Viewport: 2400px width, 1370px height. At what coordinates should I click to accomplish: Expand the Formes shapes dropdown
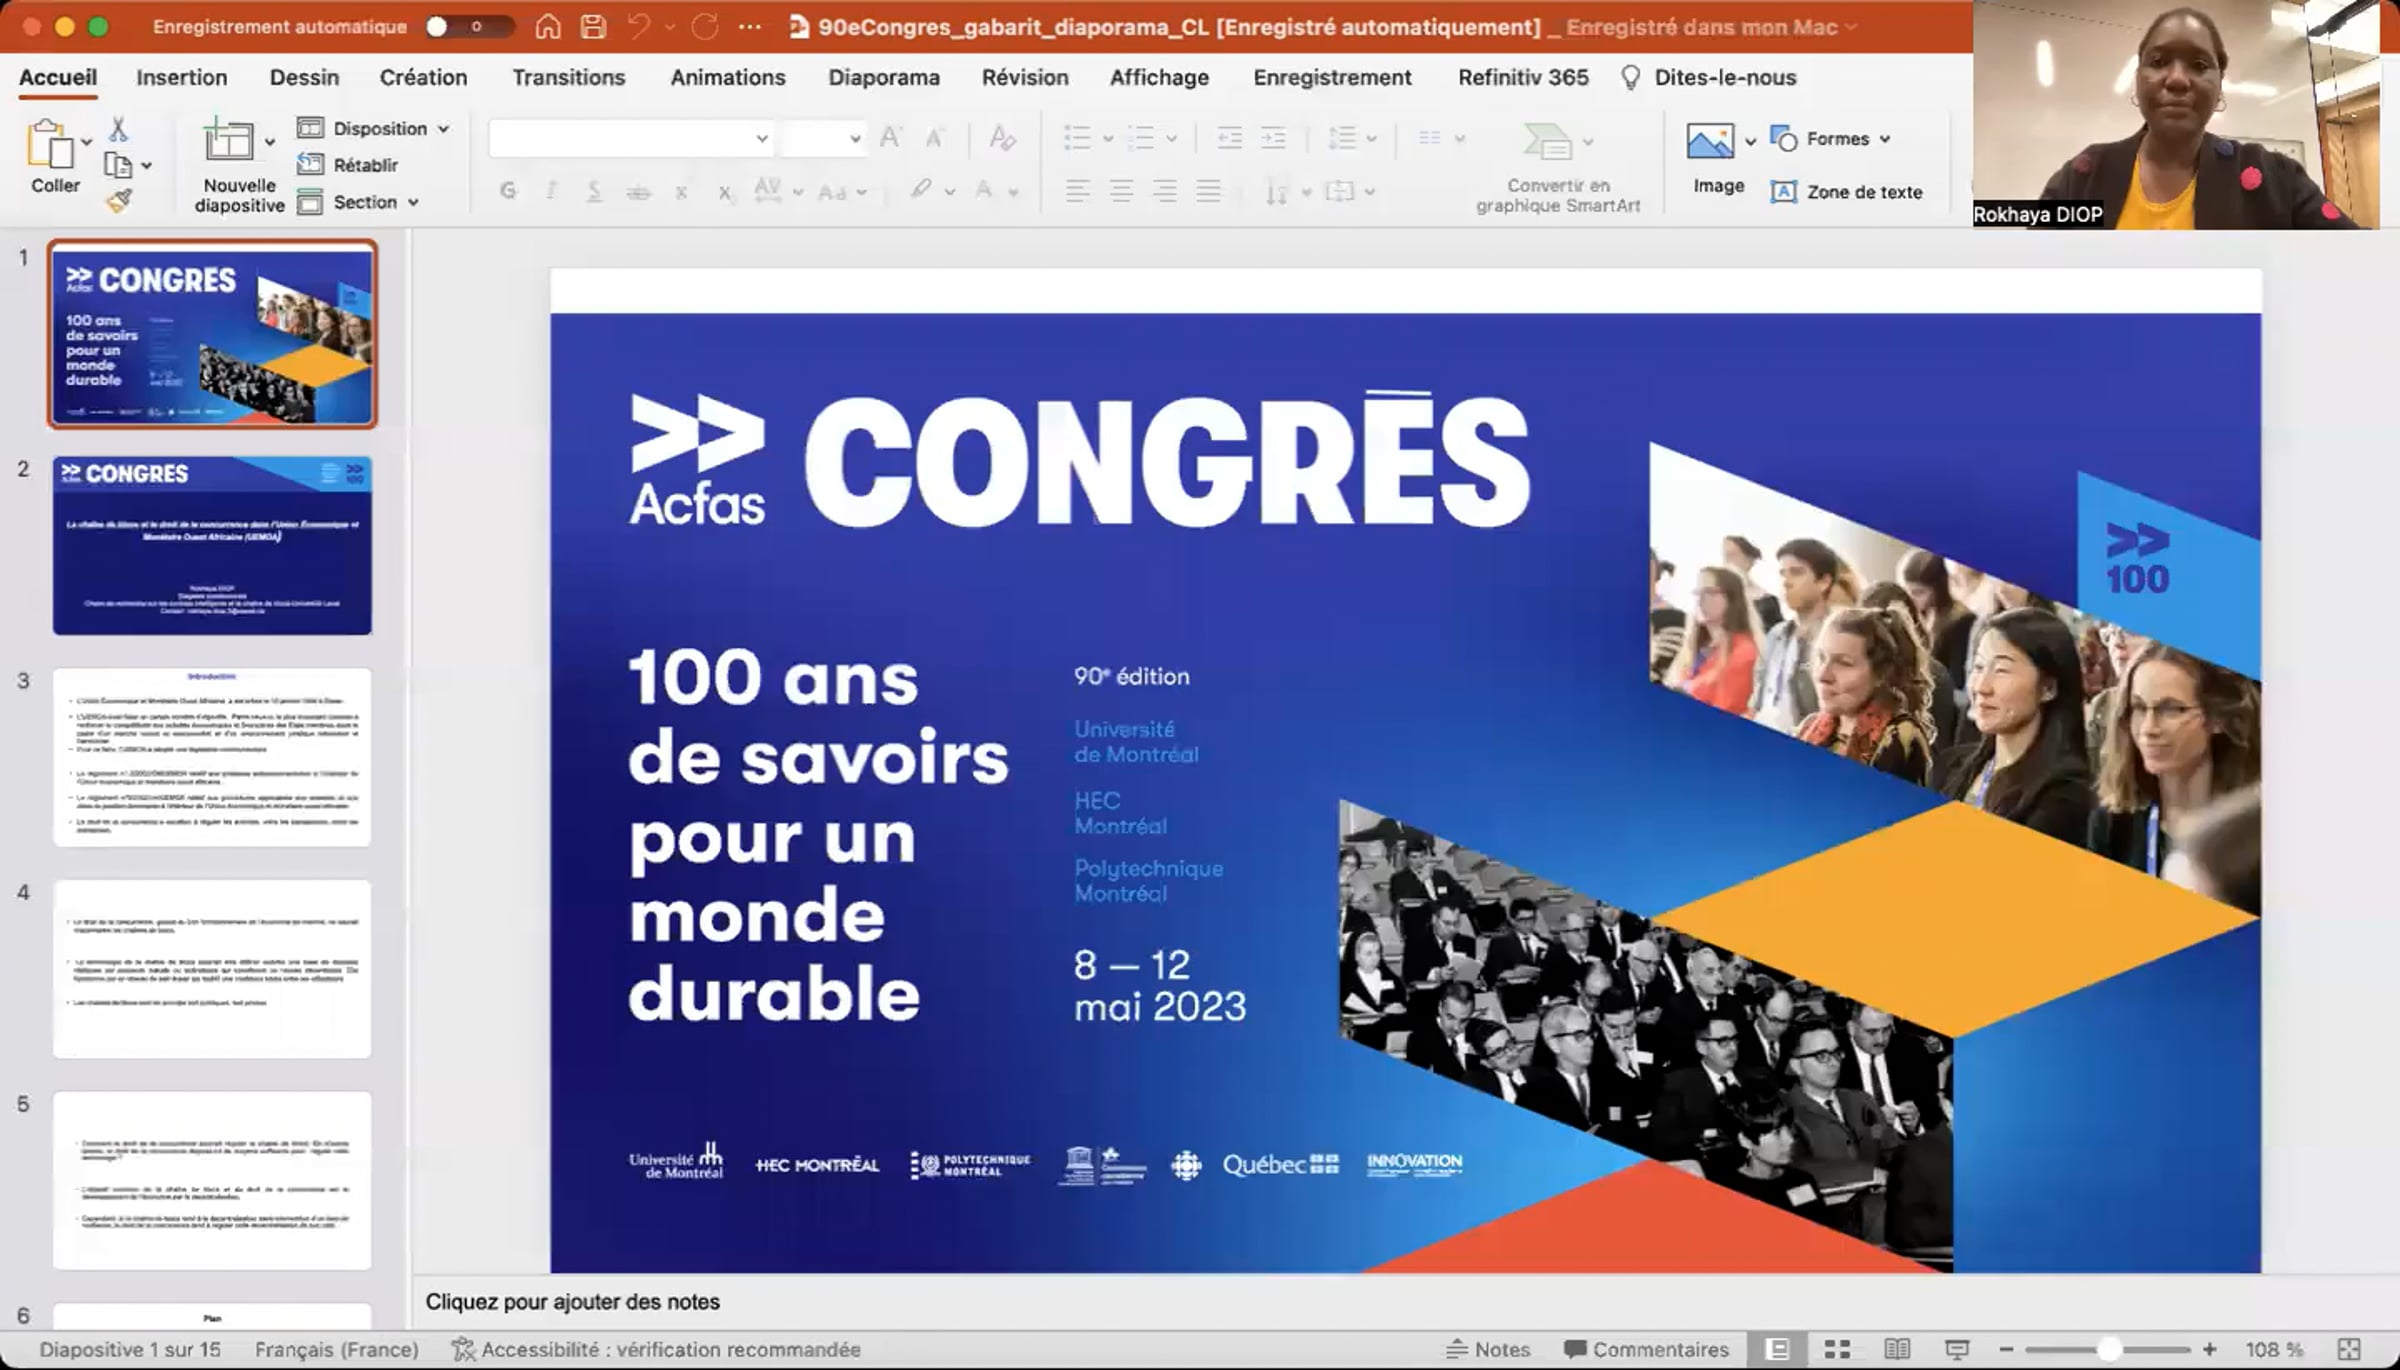pyautogui.click(x=1831, y=139)
